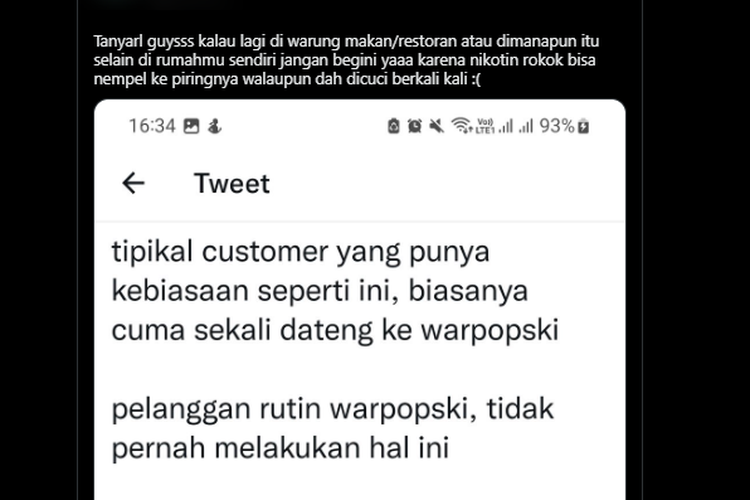Screen dimensions: 750x500
Task: Tap the battery charging icon
Action: pyautogui.click(x=584, y=127)
